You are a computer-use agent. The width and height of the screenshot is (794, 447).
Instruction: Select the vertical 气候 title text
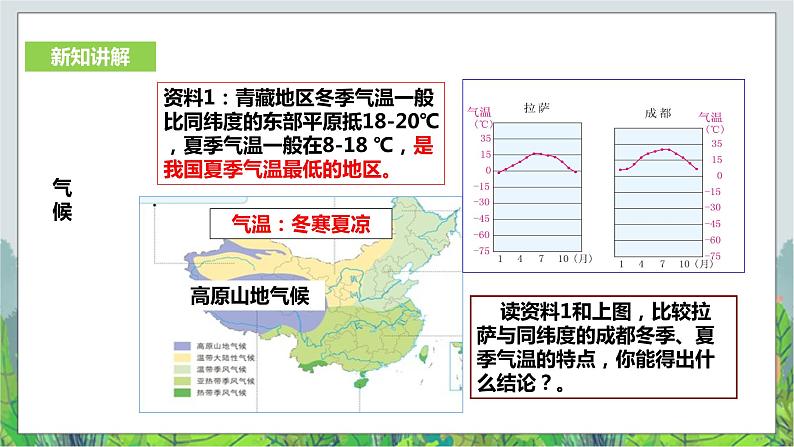coord(62,199)
